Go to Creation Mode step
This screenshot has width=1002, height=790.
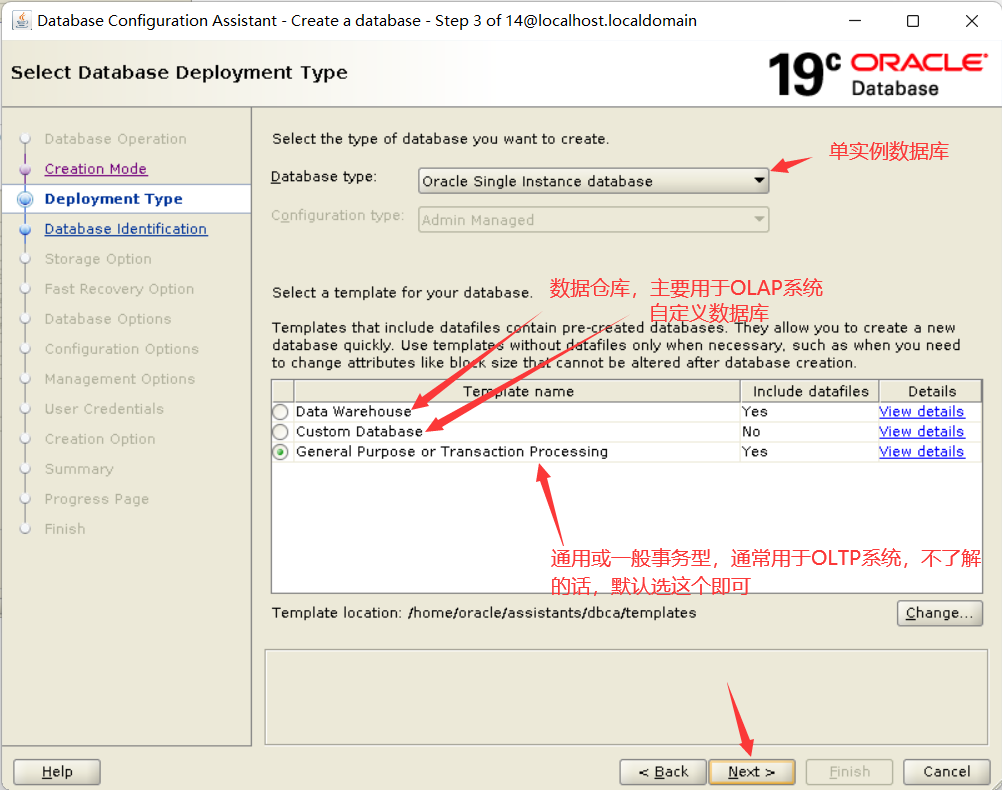pyautogui.click(x=96, y=169)
